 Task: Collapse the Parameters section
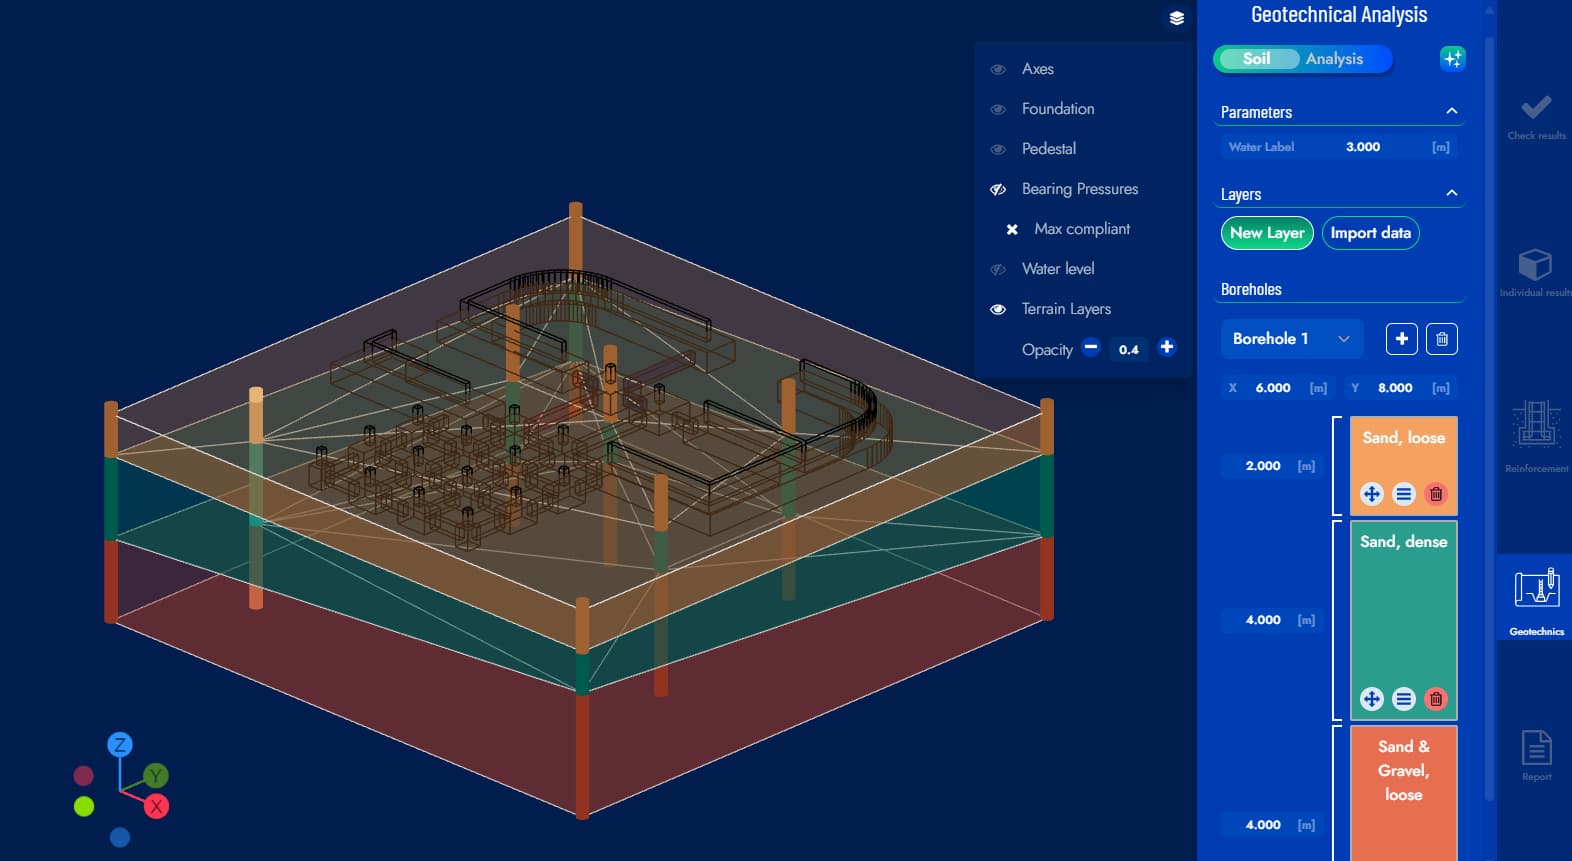(x=1451, y=111)
